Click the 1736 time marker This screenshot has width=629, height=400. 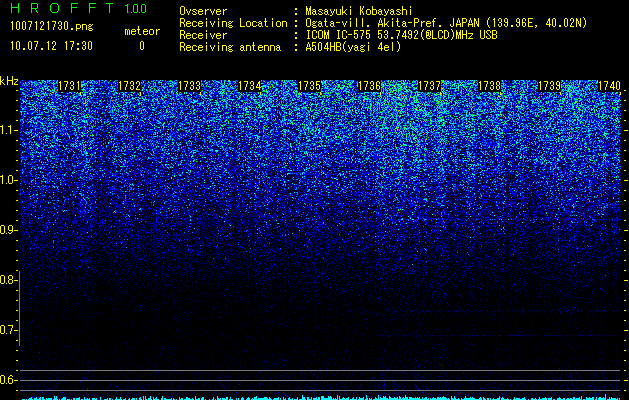369,86
